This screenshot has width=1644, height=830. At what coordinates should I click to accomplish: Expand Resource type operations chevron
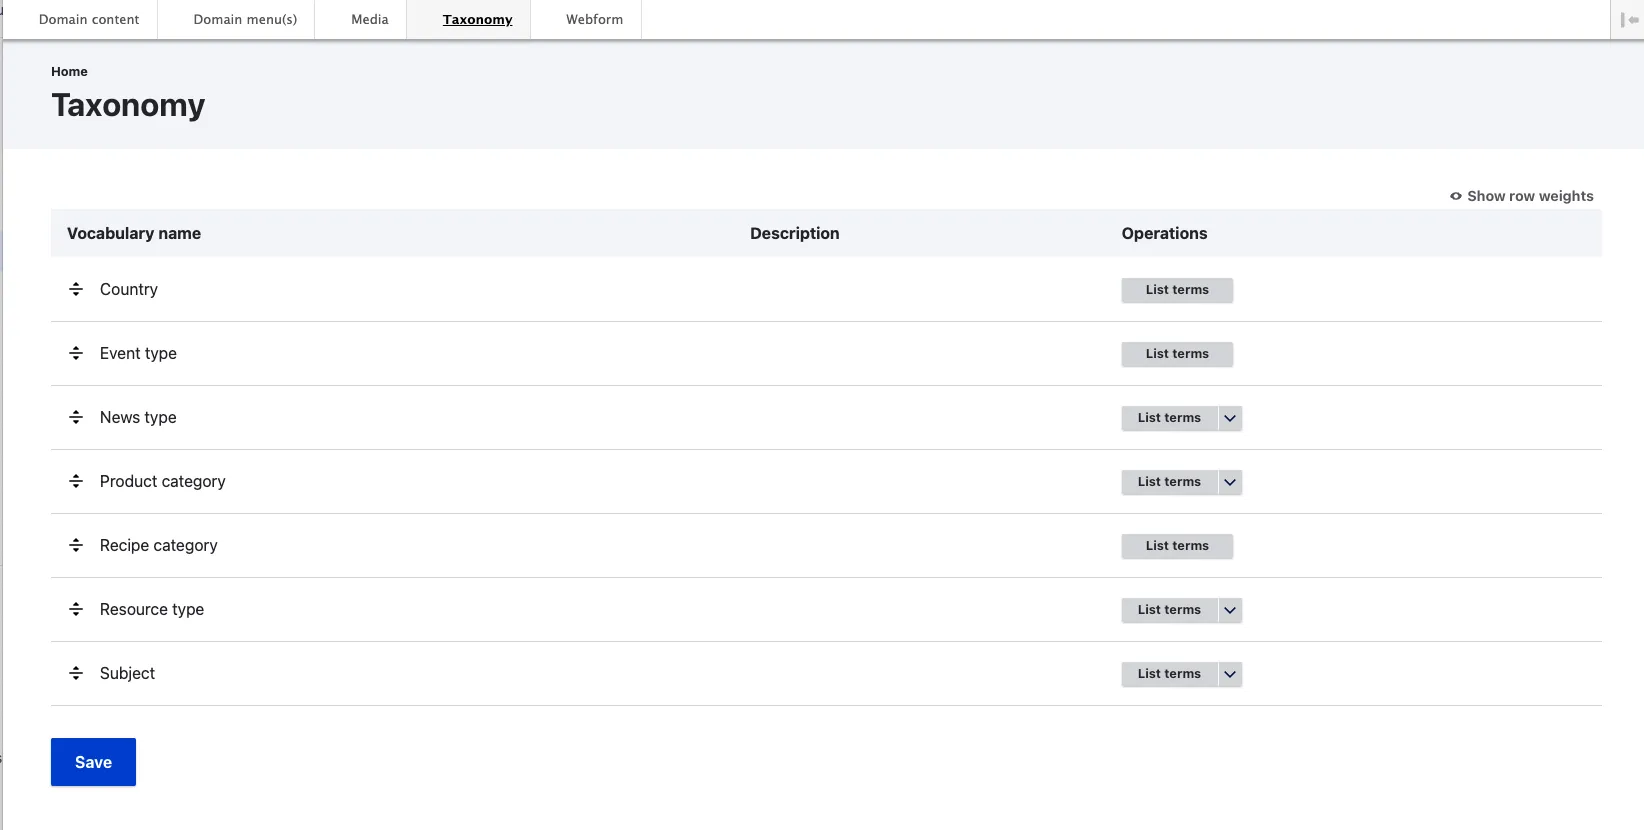click(1230, 610)
